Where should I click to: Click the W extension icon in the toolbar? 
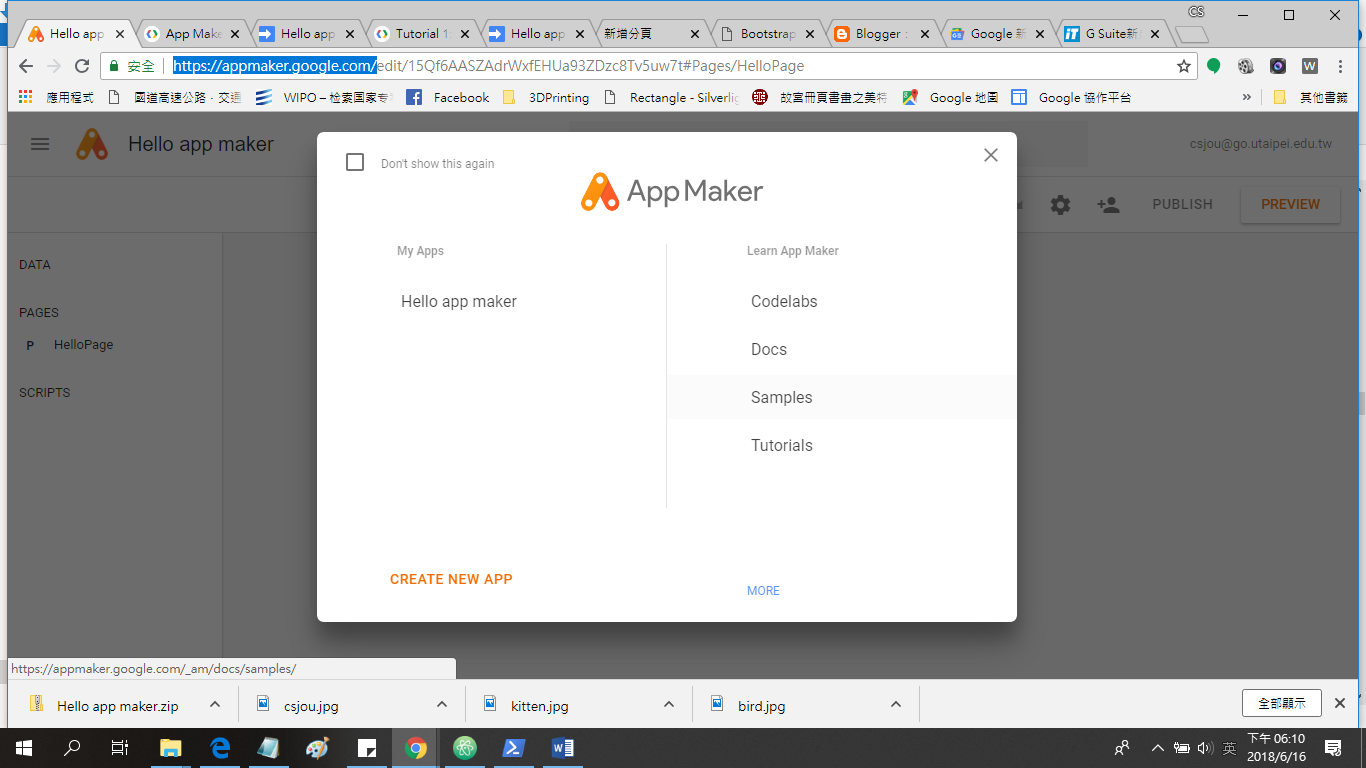1310,66
